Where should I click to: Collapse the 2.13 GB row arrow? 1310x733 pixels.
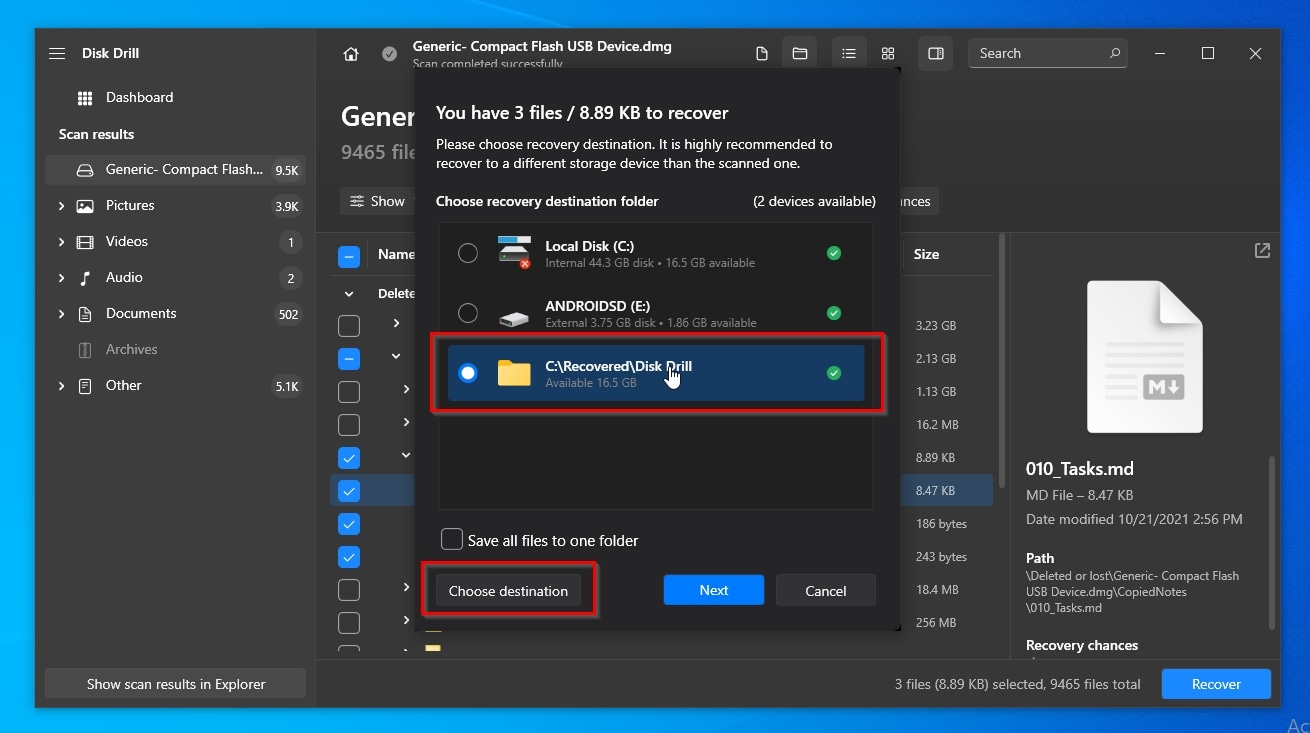pos(396,356)
